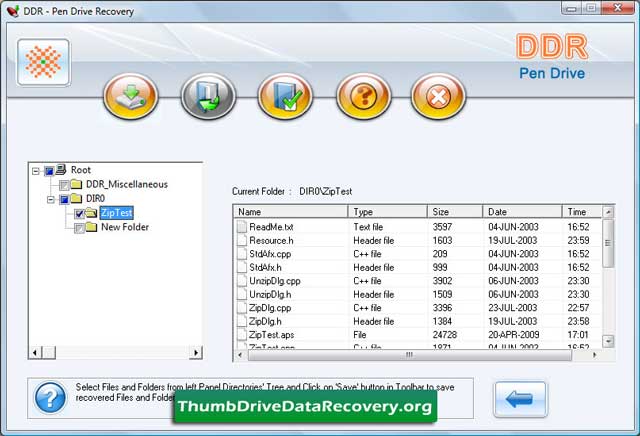Click the ZipTest folder icon
This screenshot has height=436, width=640.
click(91, 212)
